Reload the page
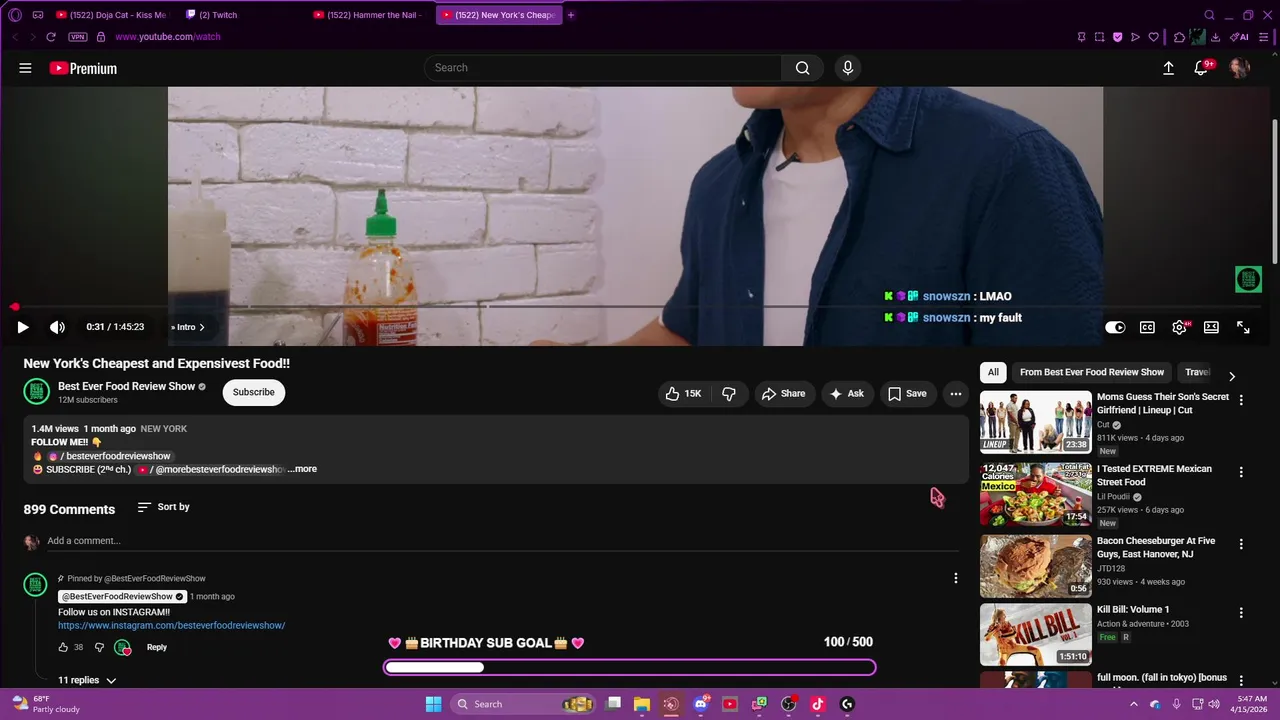The height and width of the screenshot is (720, 1280). (51, 37)
